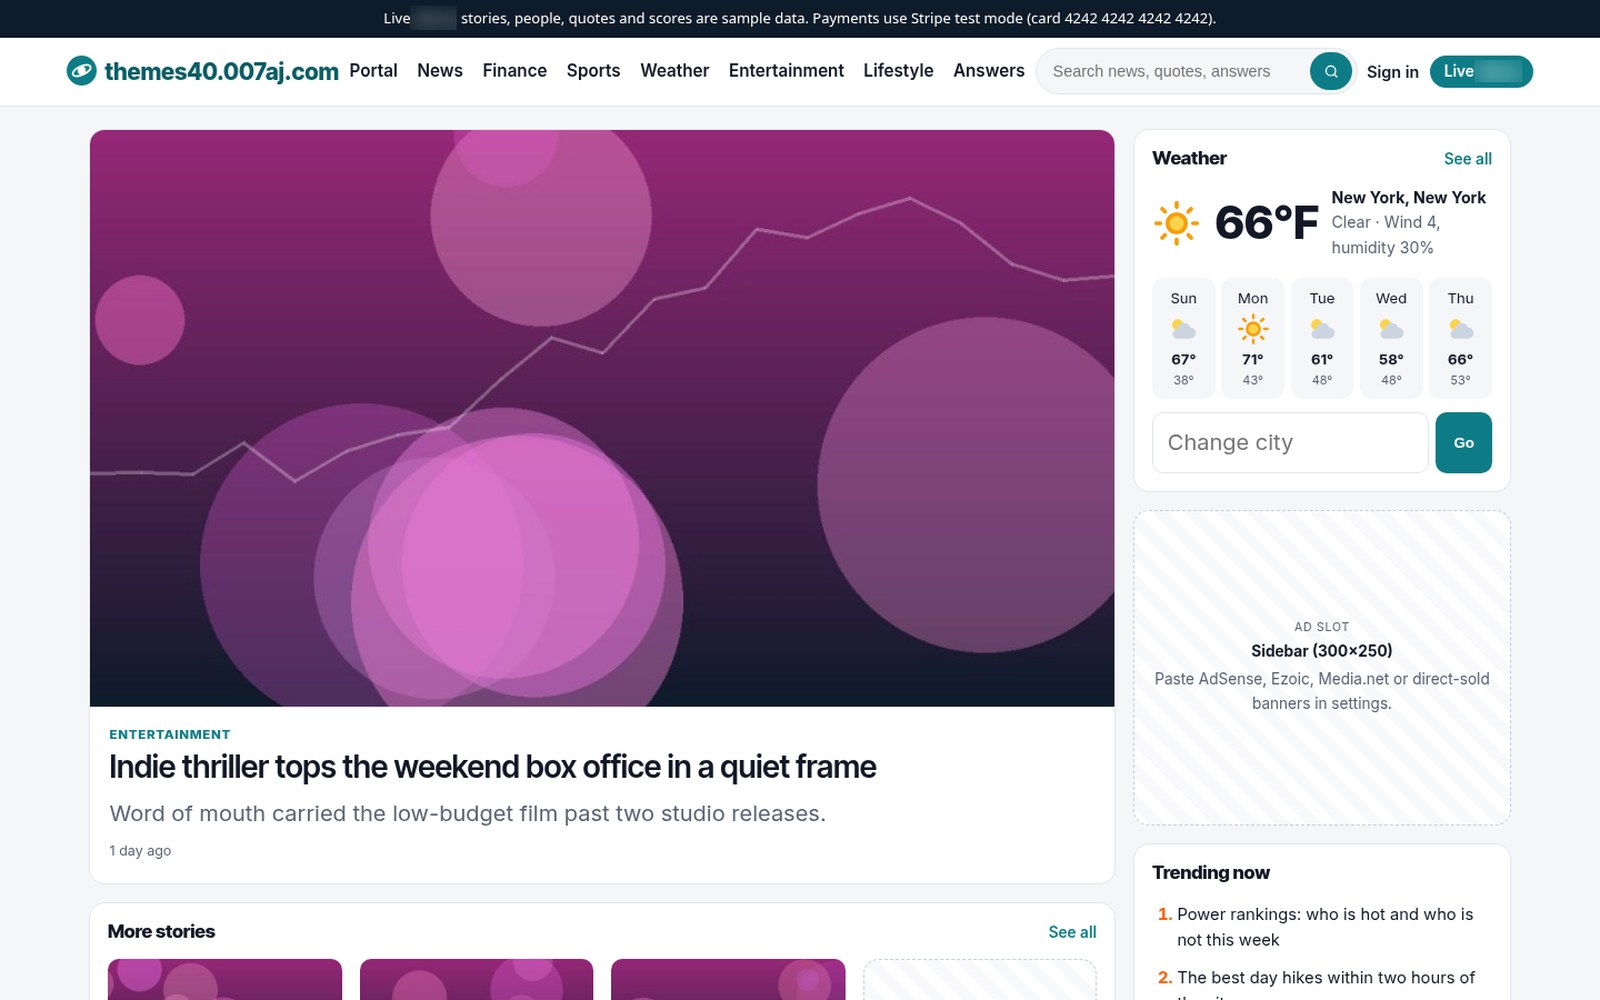
Task: Select the Sunday forecast cloud icon
Action: [x=1183, y=329]
